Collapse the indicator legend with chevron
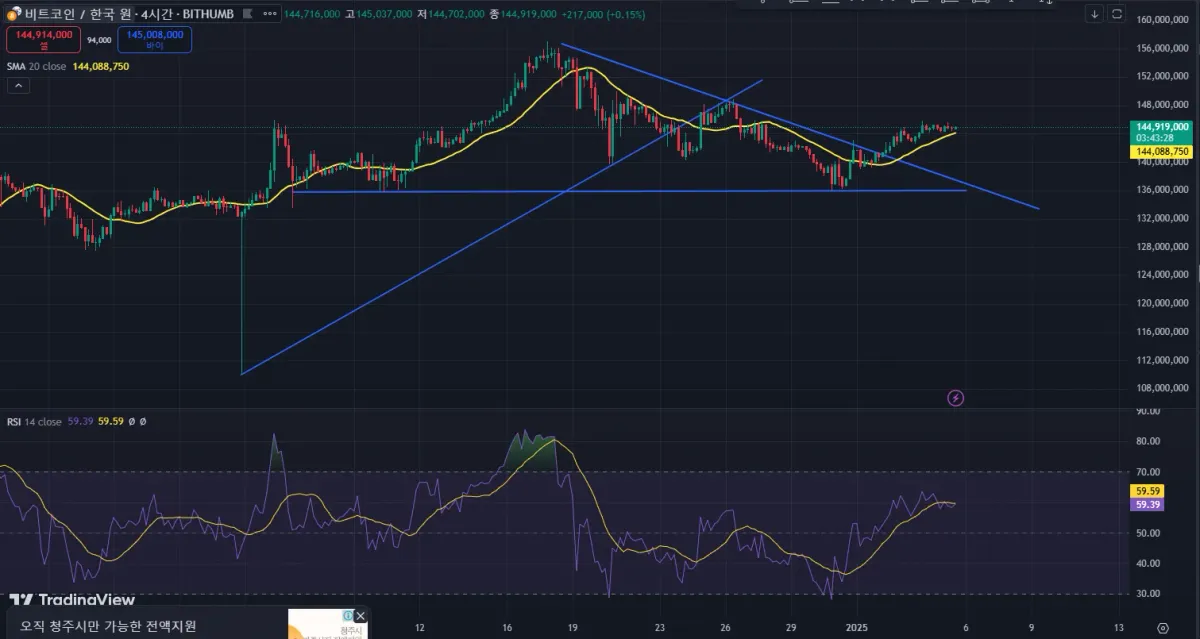Image resolution: width=1200 pixels, height=639 pixels. coord(19,86)
